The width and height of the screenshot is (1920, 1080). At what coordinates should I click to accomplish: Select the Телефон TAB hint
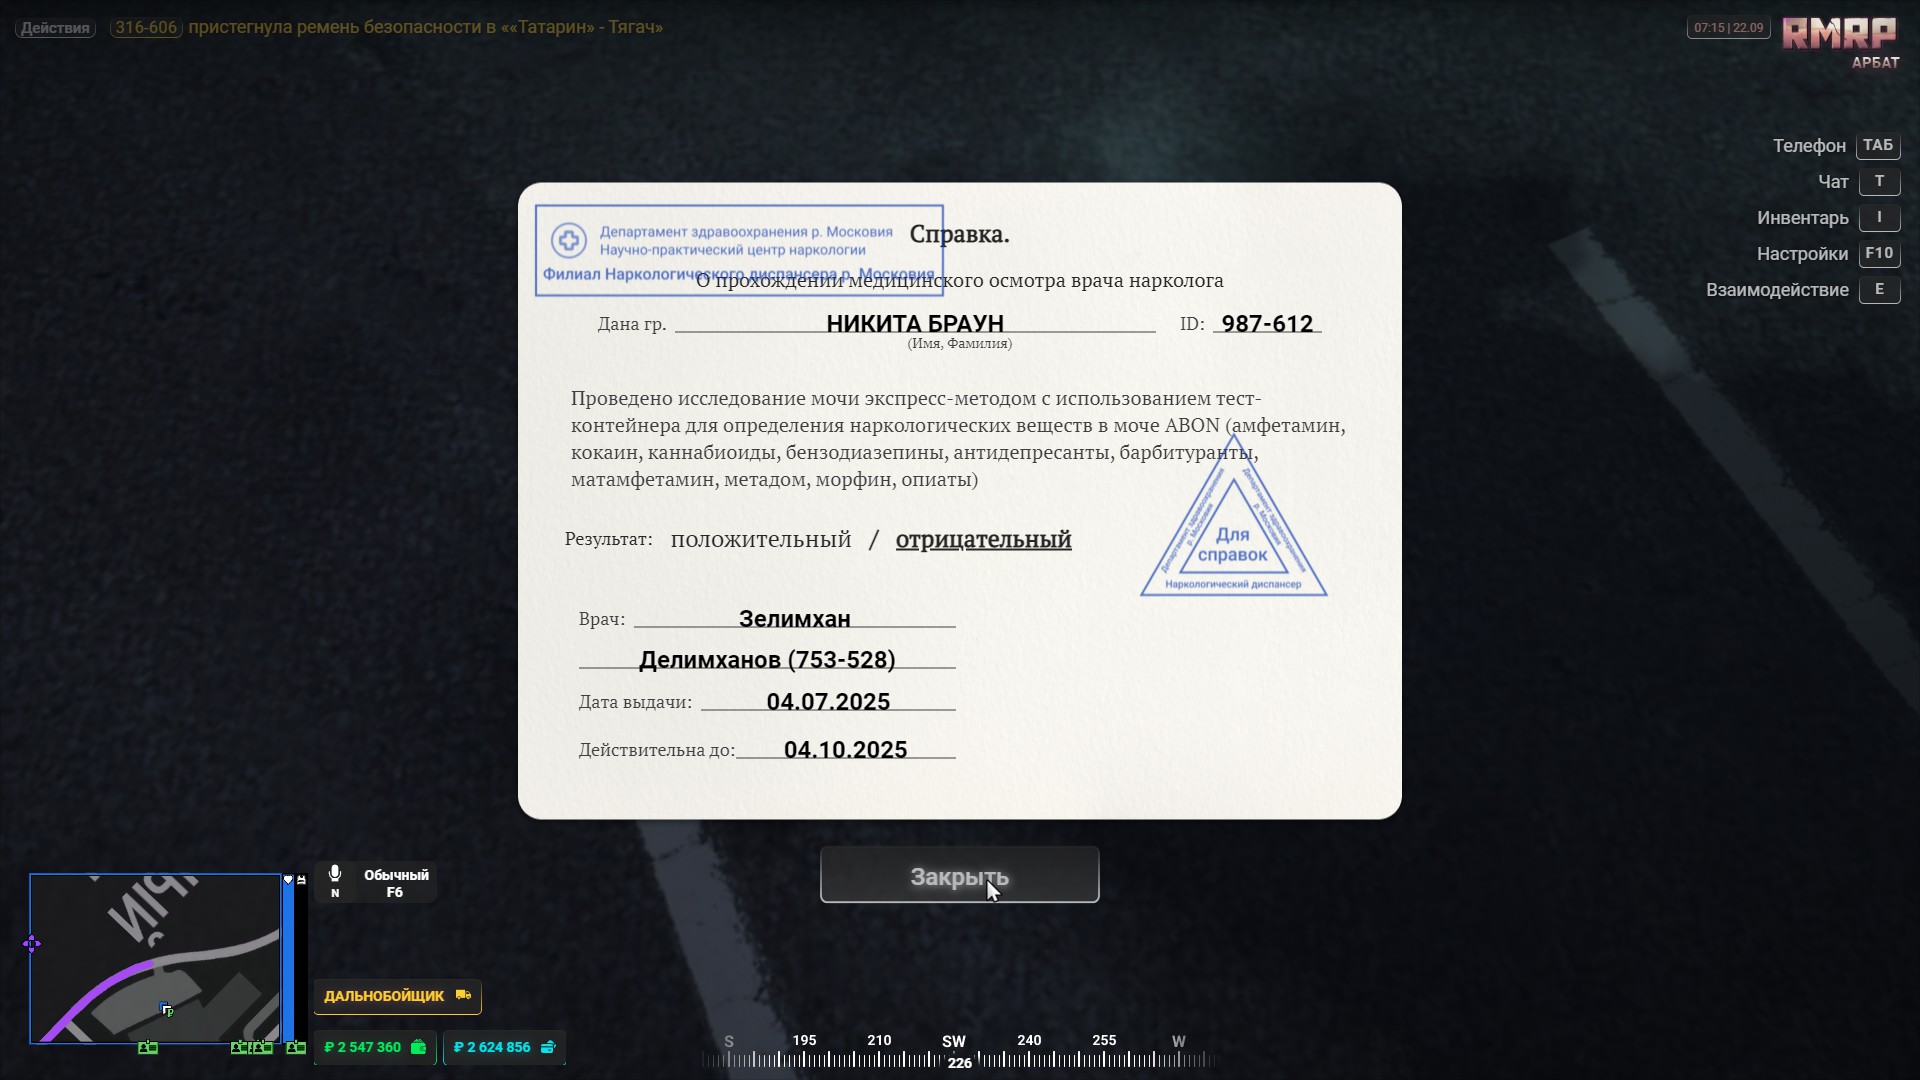[1877, 146]
